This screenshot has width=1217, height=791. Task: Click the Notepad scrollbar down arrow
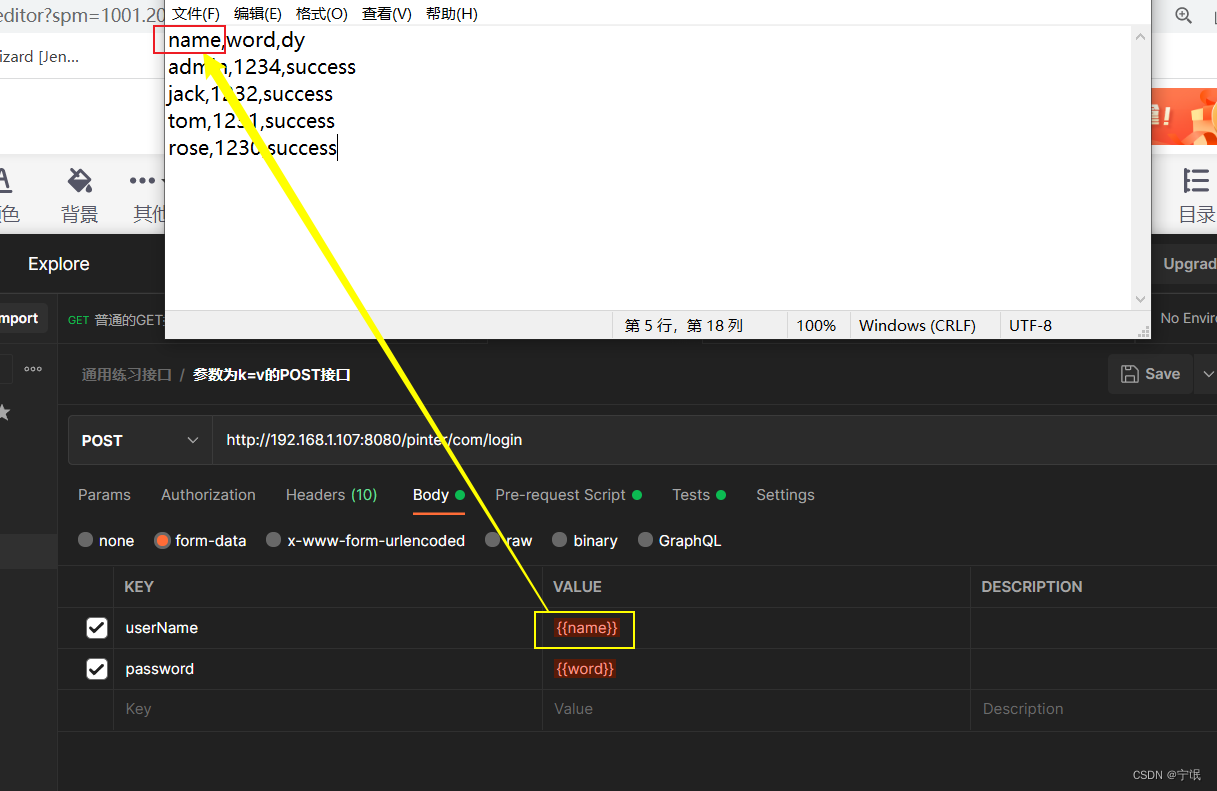(x=1141, y=299)
